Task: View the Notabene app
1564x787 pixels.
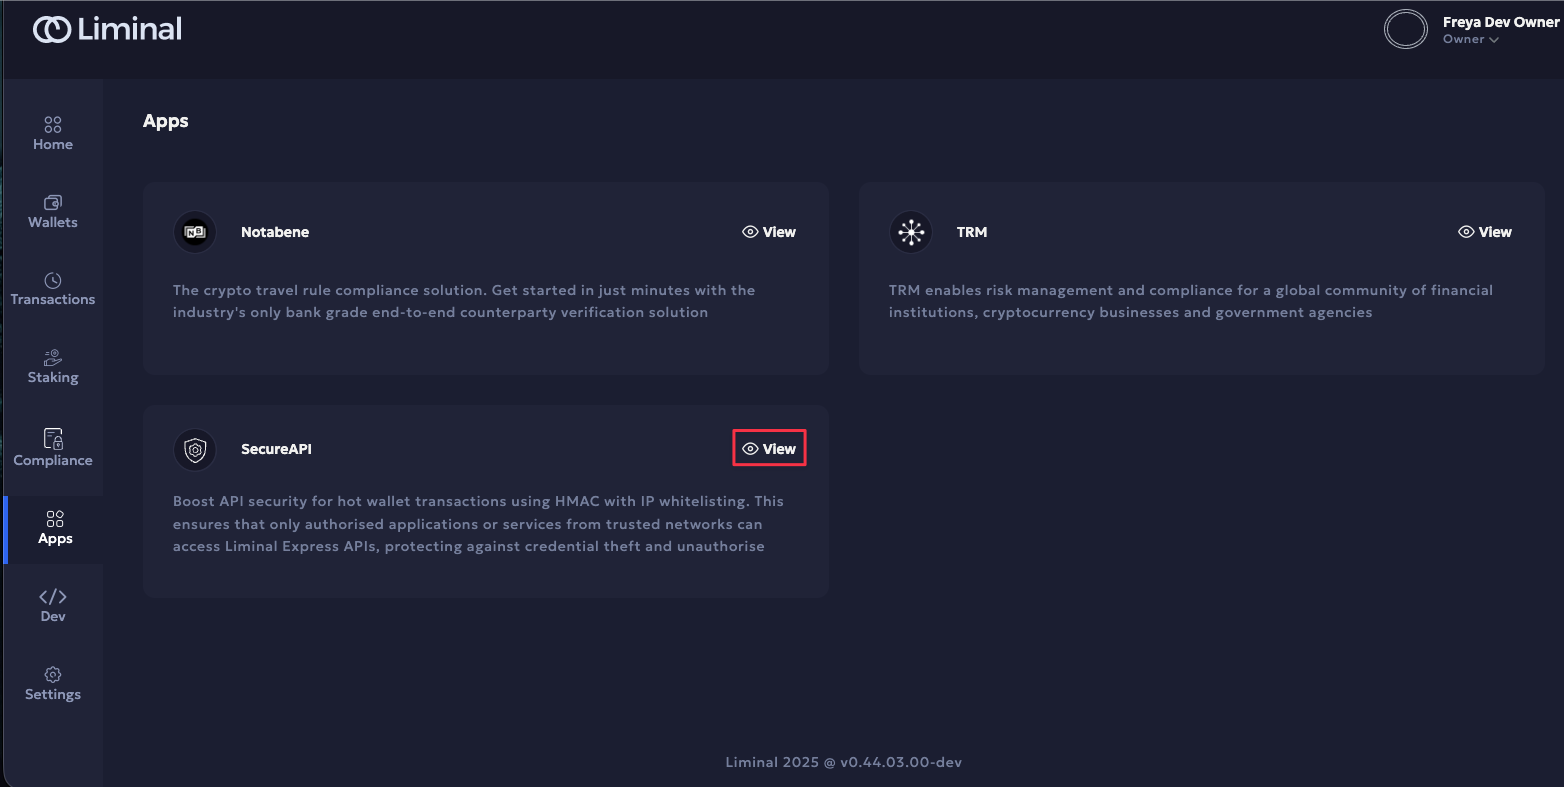Action: coord(769,232)
